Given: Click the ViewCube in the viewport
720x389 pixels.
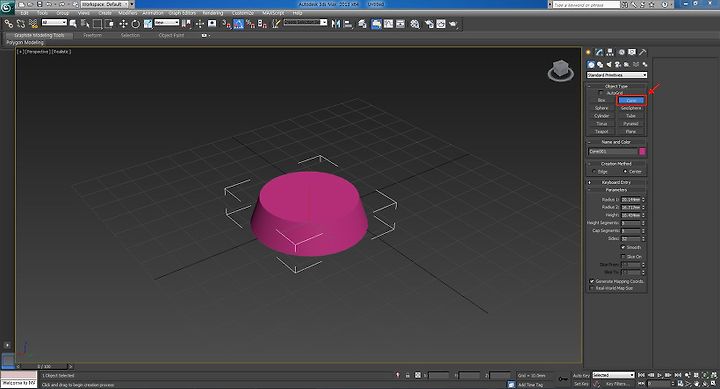Looking at the screenshot, I should 560,71.
